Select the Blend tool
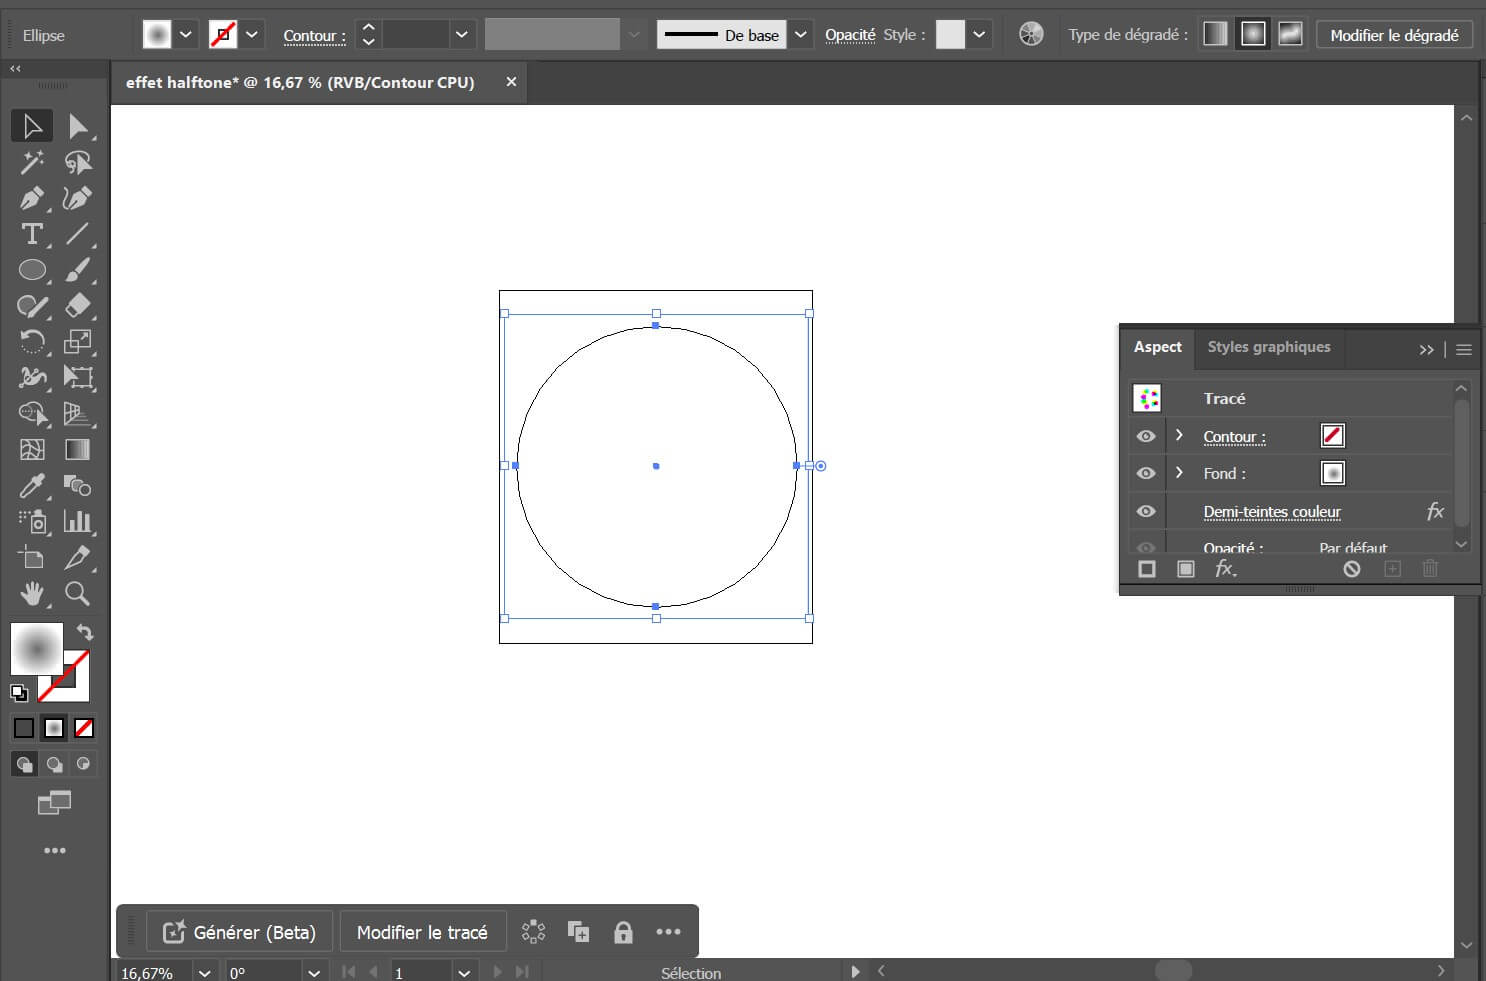Screen dimensions: 1486x981 [x=78, y=486]
